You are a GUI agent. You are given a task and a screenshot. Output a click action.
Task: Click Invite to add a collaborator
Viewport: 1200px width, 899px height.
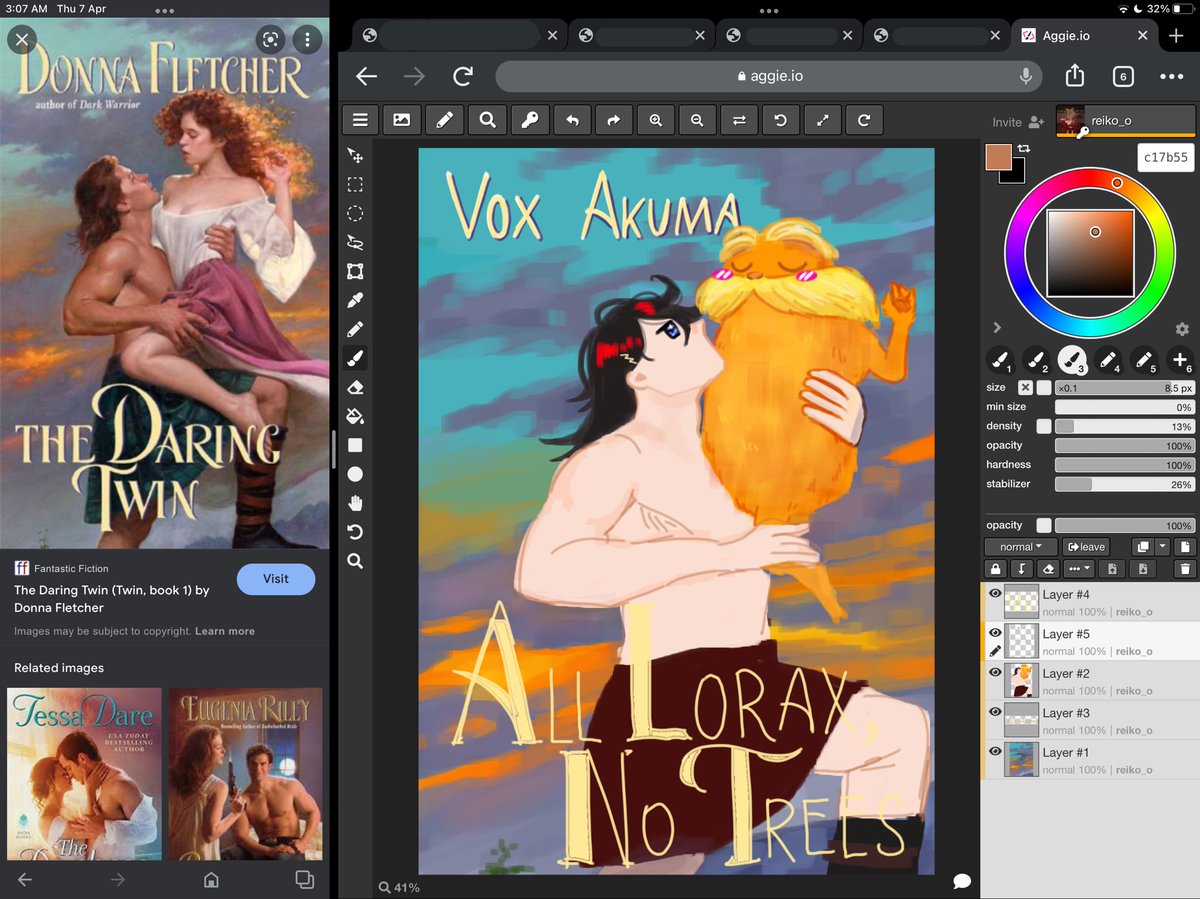(x=1017, y=122)
